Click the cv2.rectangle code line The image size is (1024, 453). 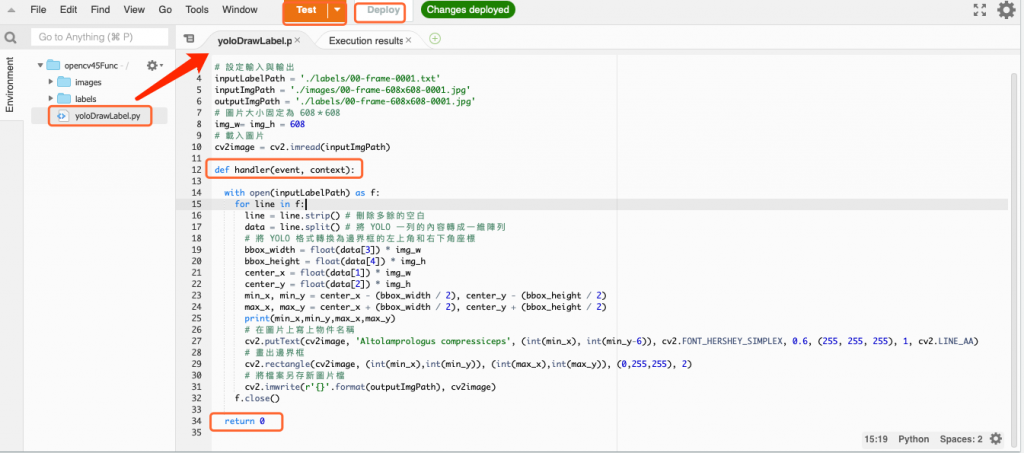[x=468, y=364]
